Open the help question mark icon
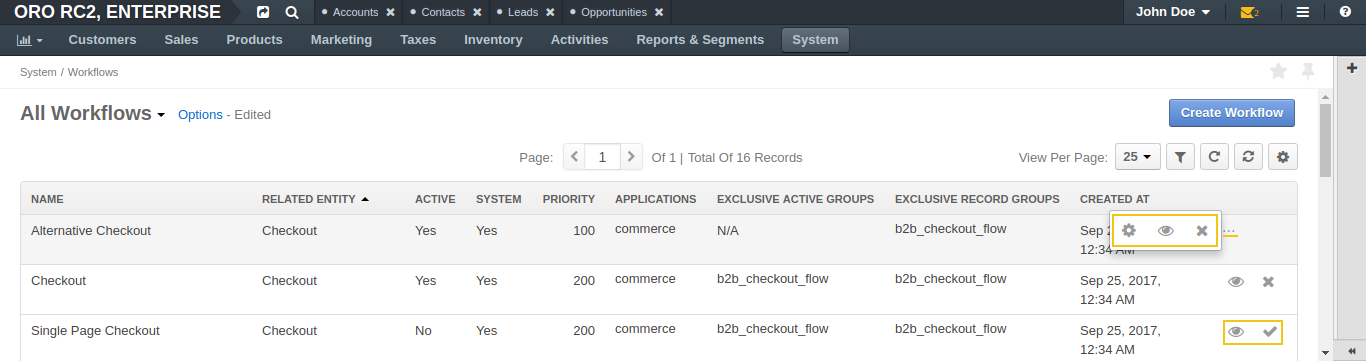The image size is (1366, 361). pos(1345,13)
